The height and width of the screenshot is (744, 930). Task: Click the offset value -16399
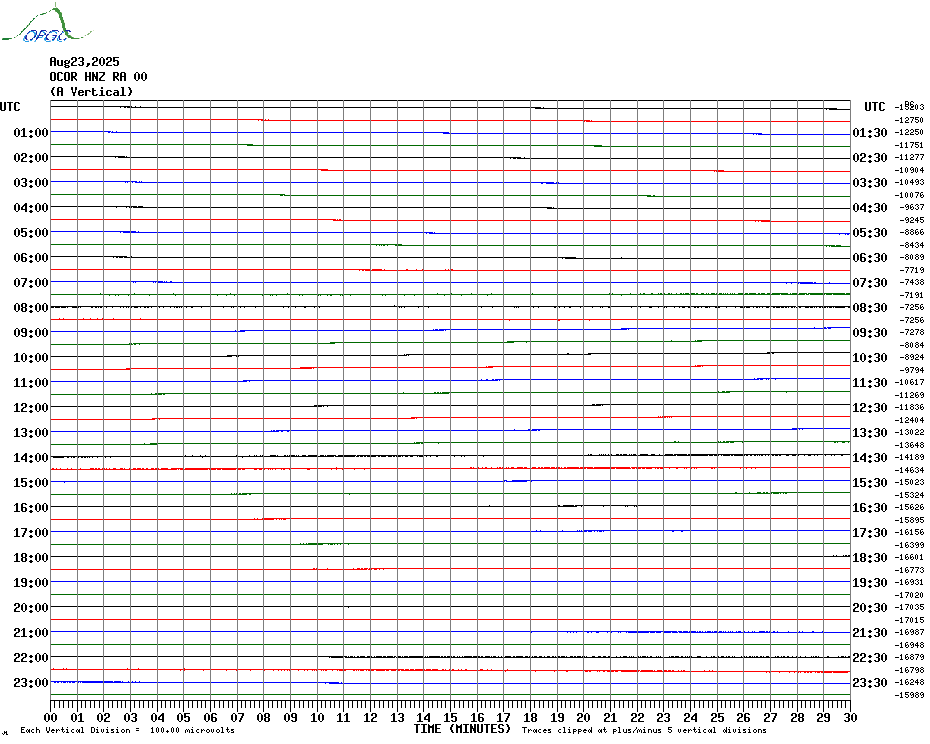click(x=909, y=545)
